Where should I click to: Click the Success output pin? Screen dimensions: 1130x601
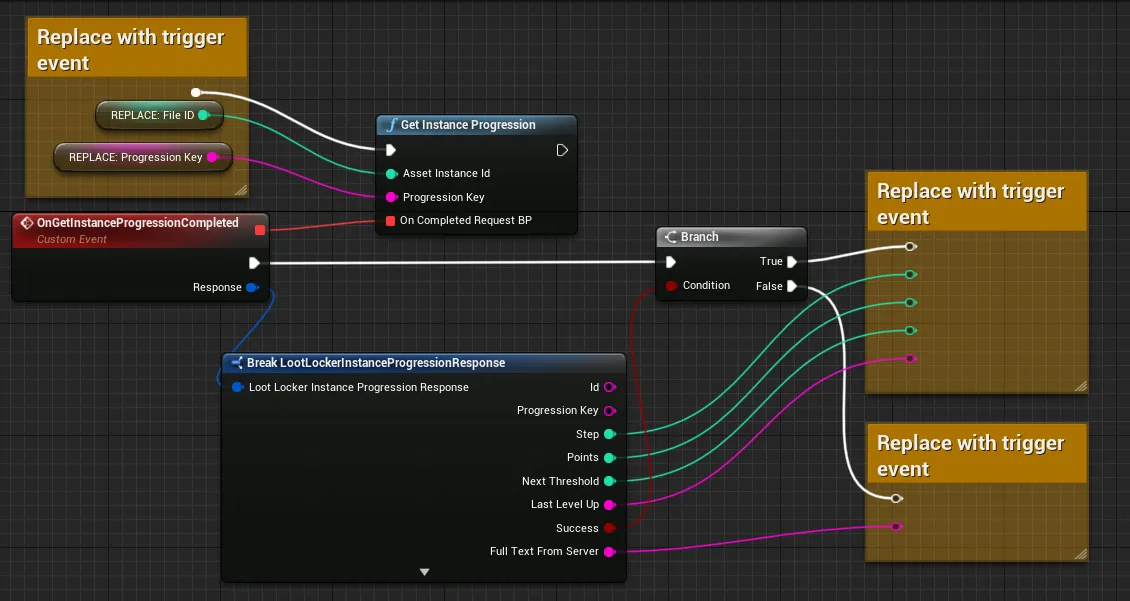pos(610,528)
